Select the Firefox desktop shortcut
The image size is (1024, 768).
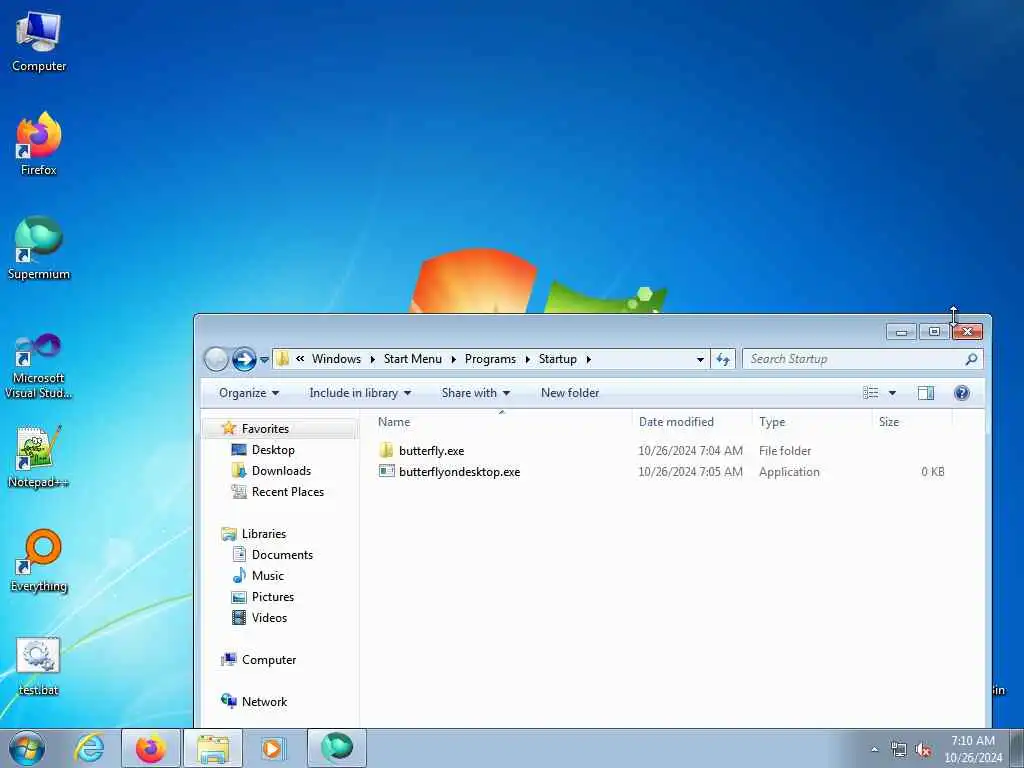pos(39,144)
